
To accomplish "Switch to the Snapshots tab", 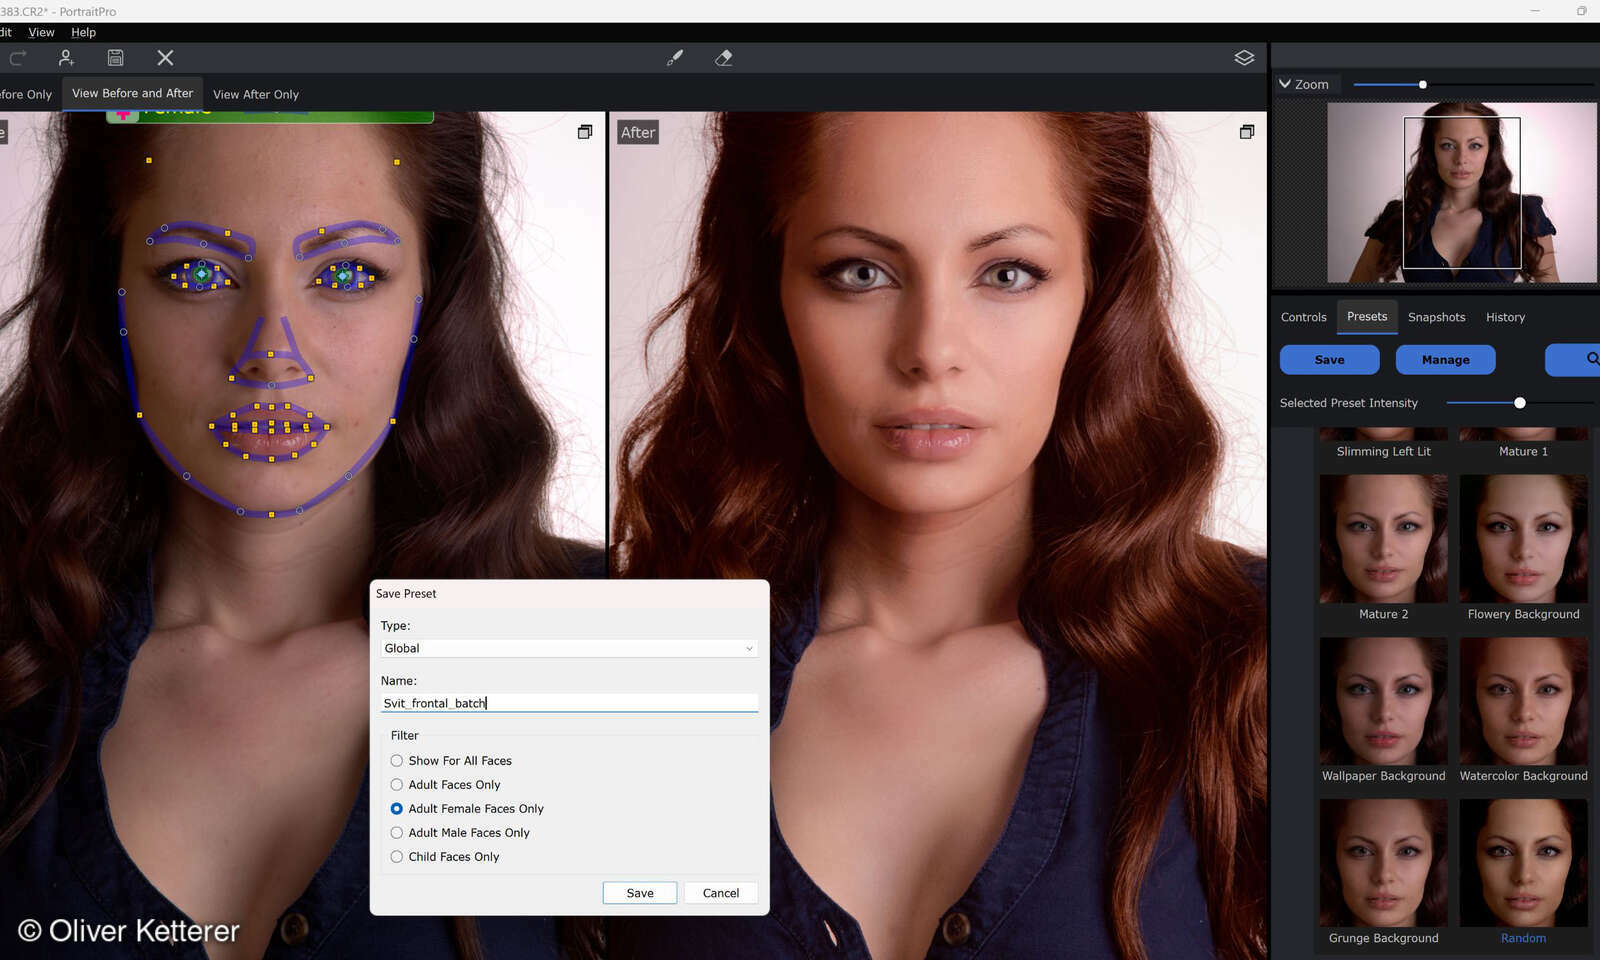I will tap(1437, 317).
